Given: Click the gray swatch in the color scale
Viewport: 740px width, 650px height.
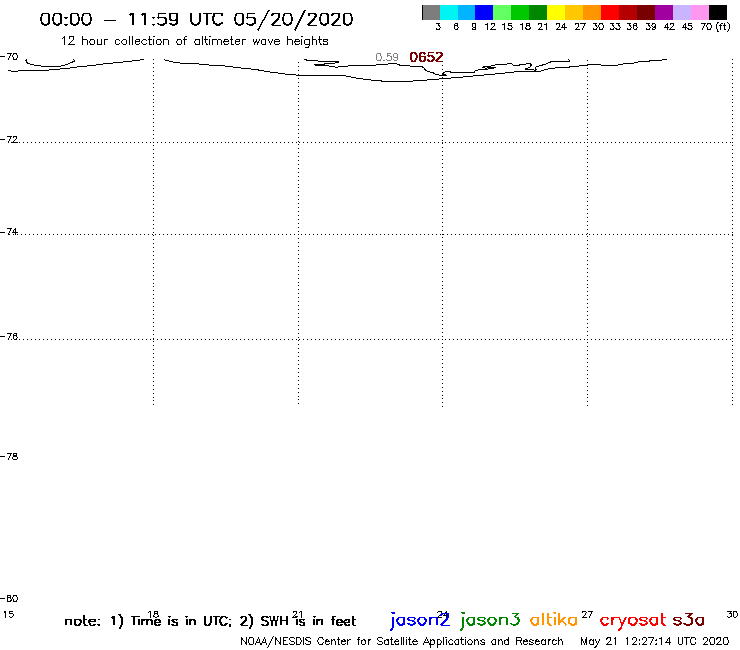Looking at the screenshot, I should (x=431, y=12).
